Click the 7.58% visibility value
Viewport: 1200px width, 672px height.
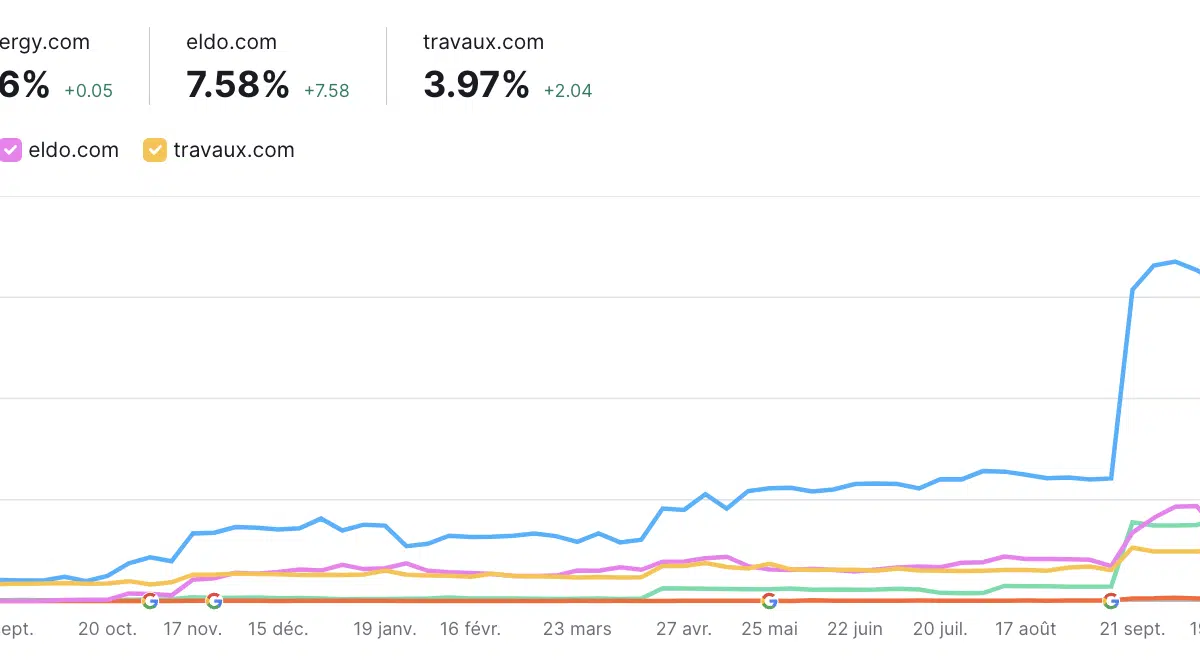237,86
